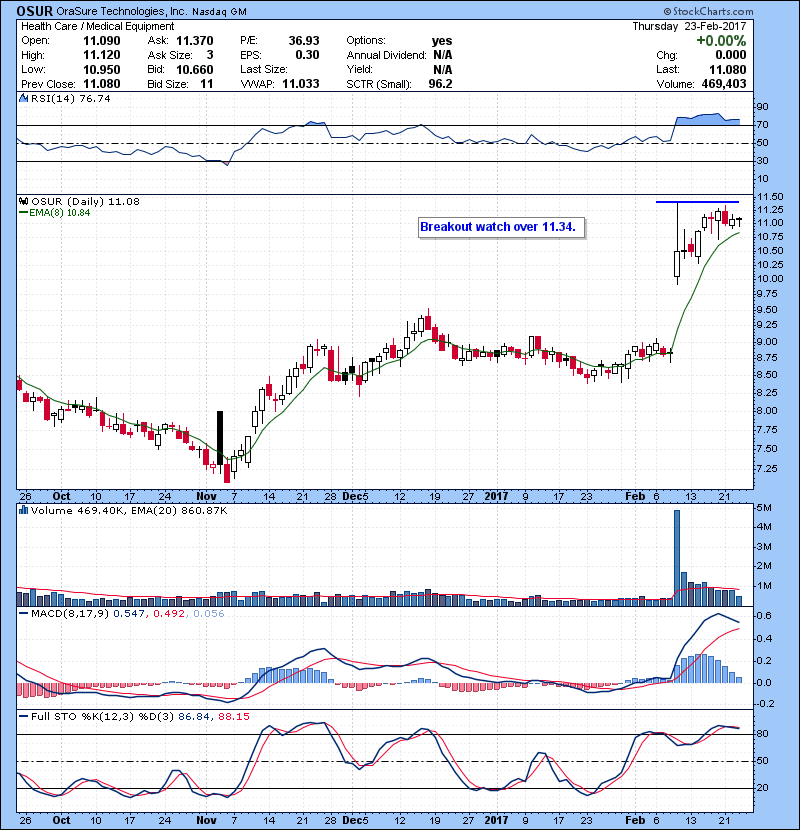
Task: Click the MACD histogram value 0.056
Action: (x=209, y=614)
